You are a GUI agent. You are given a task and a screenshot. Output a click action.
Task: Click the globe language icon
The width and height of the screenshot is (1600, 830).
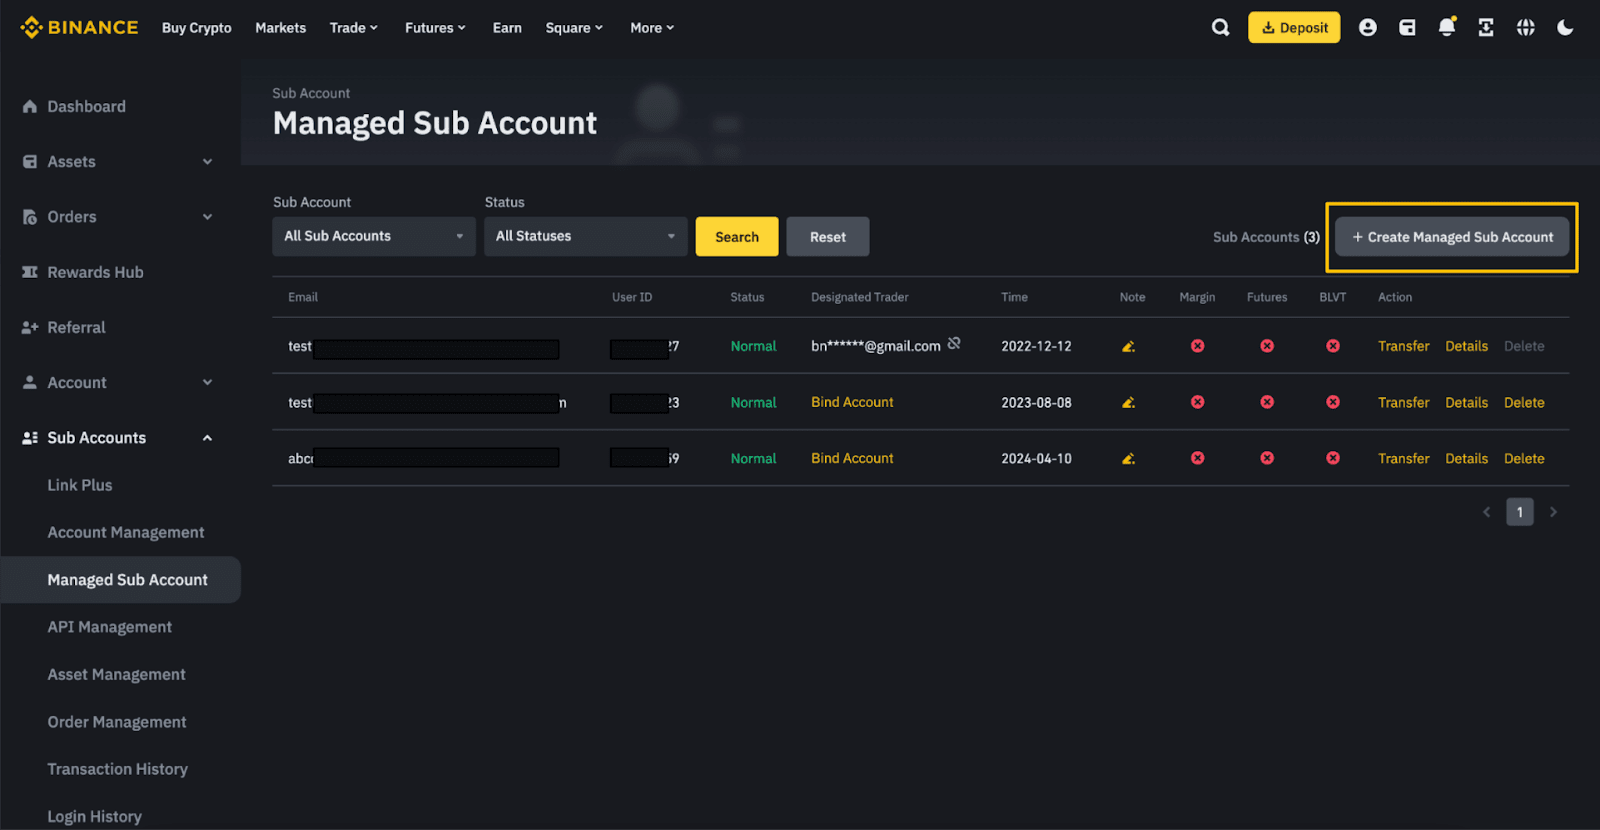(1525, 28)
